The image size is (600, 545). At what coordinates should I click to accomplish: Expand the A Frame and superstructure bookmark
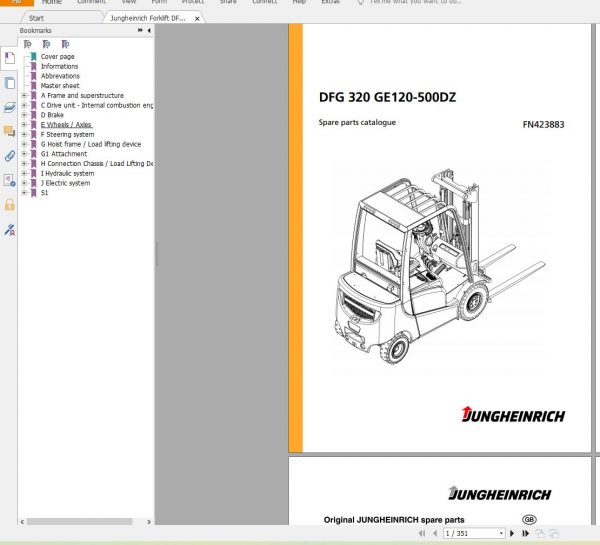tap(24, 95)
